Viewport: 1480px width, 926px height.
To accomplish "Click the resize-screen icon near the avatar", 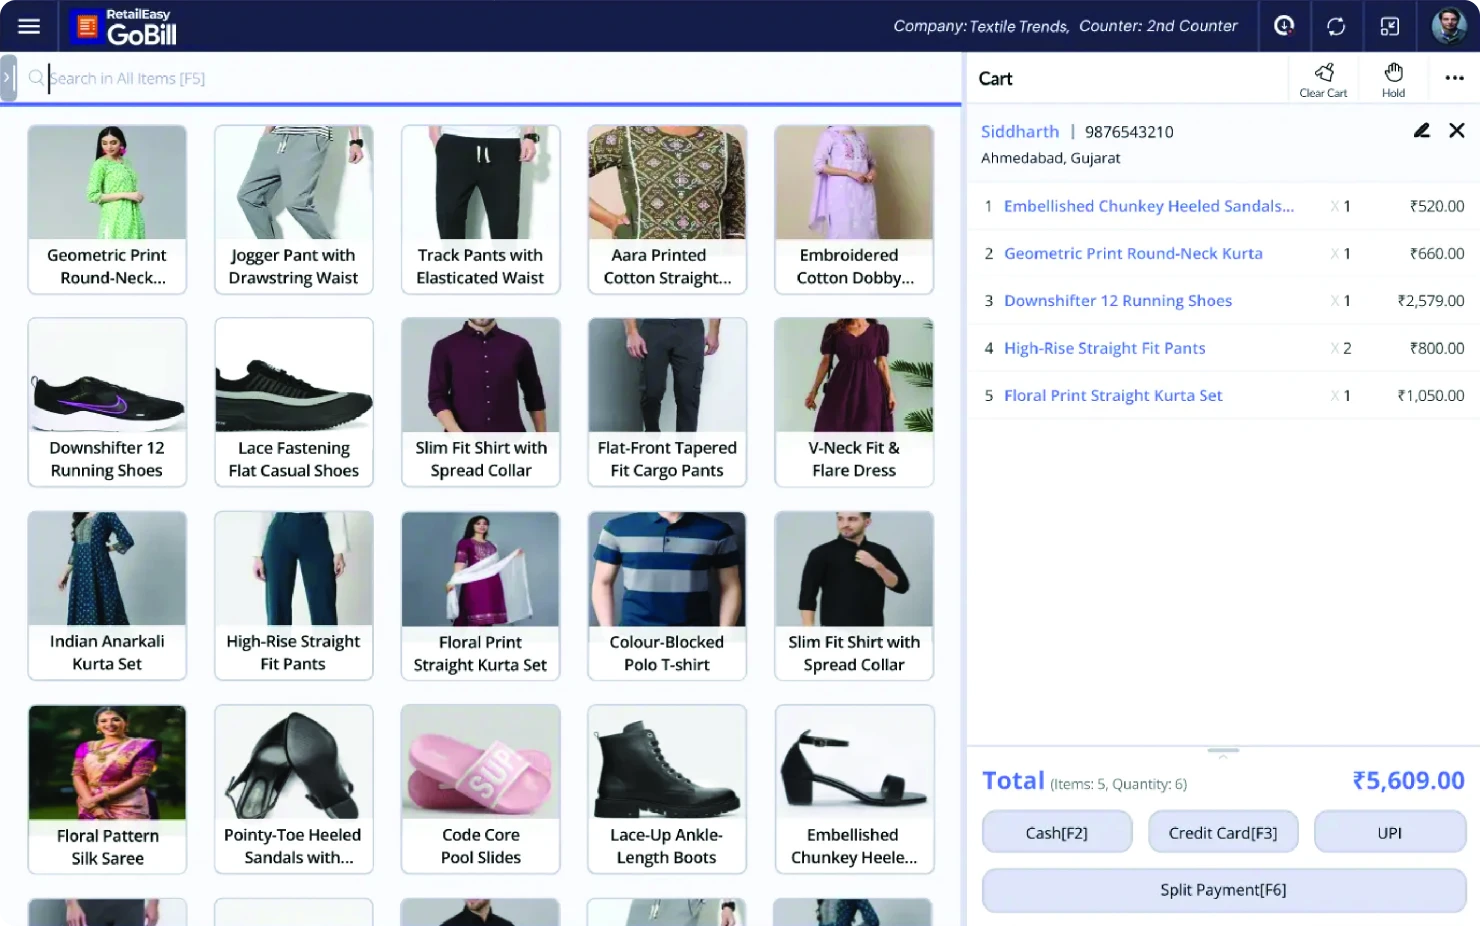I will (x=1390, y=26).
